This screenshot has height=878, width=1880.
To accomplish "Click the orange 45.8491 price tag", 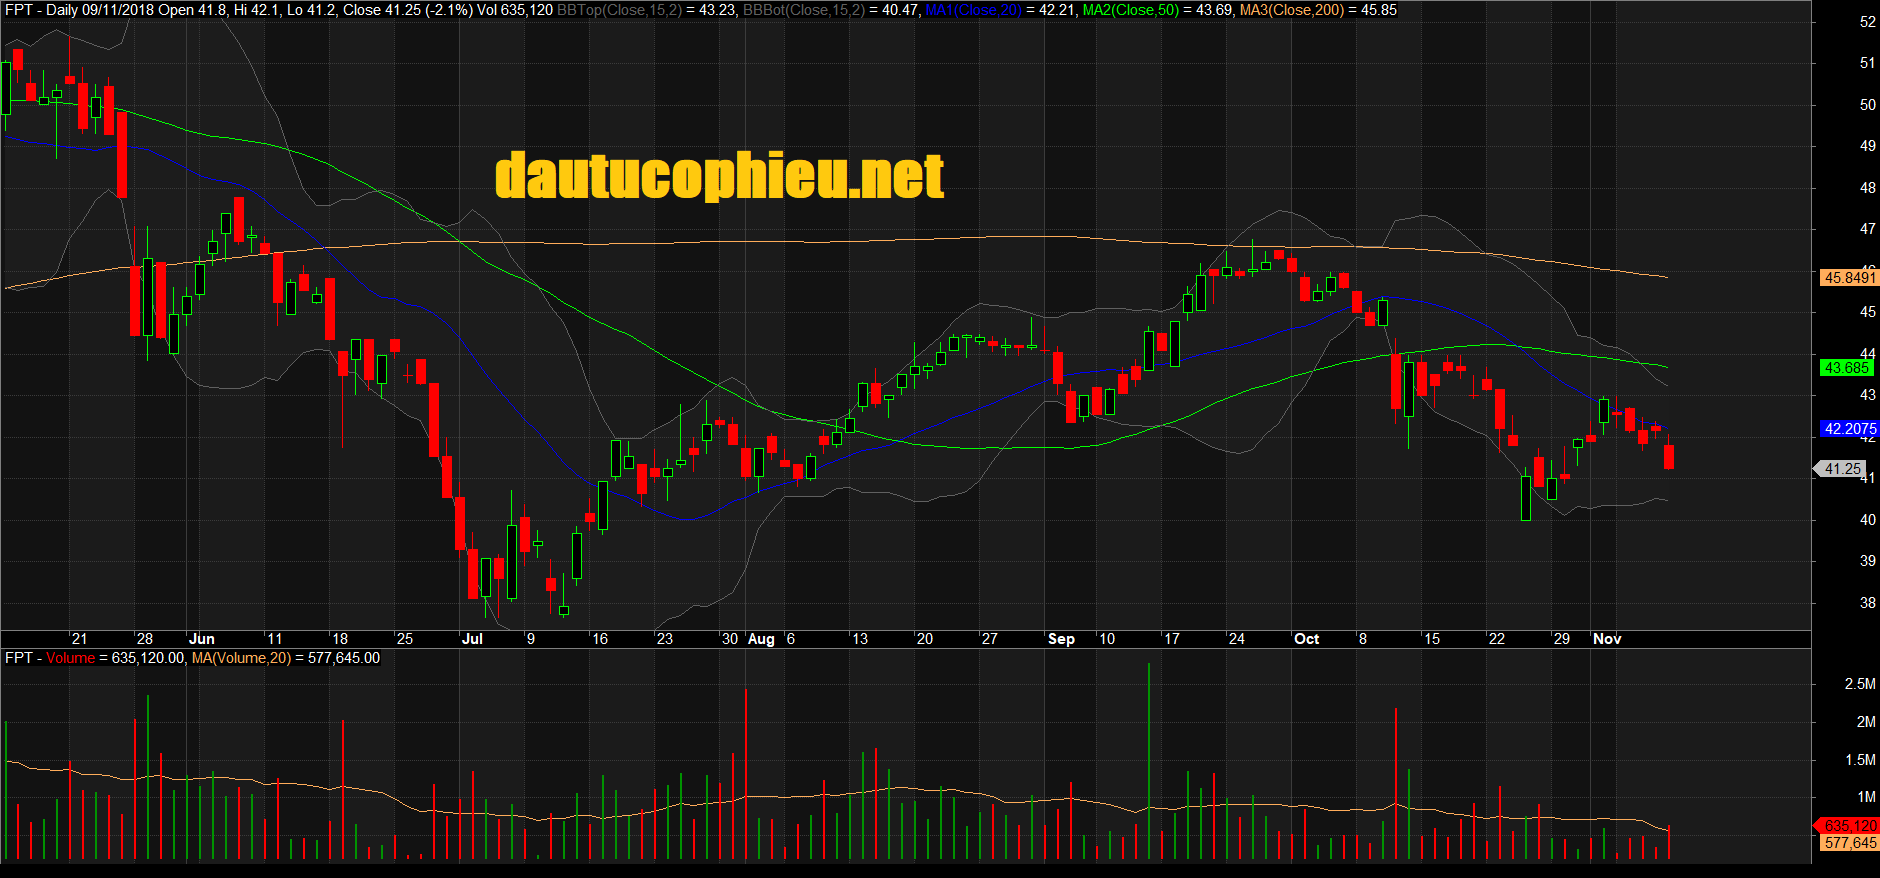I will click(x=1848, y=278).
